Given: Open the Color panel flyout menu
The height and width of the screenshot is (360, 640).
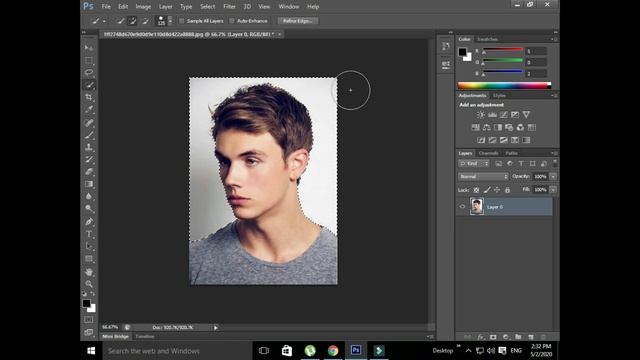Looking at the screenshot, I should (554, 39).
